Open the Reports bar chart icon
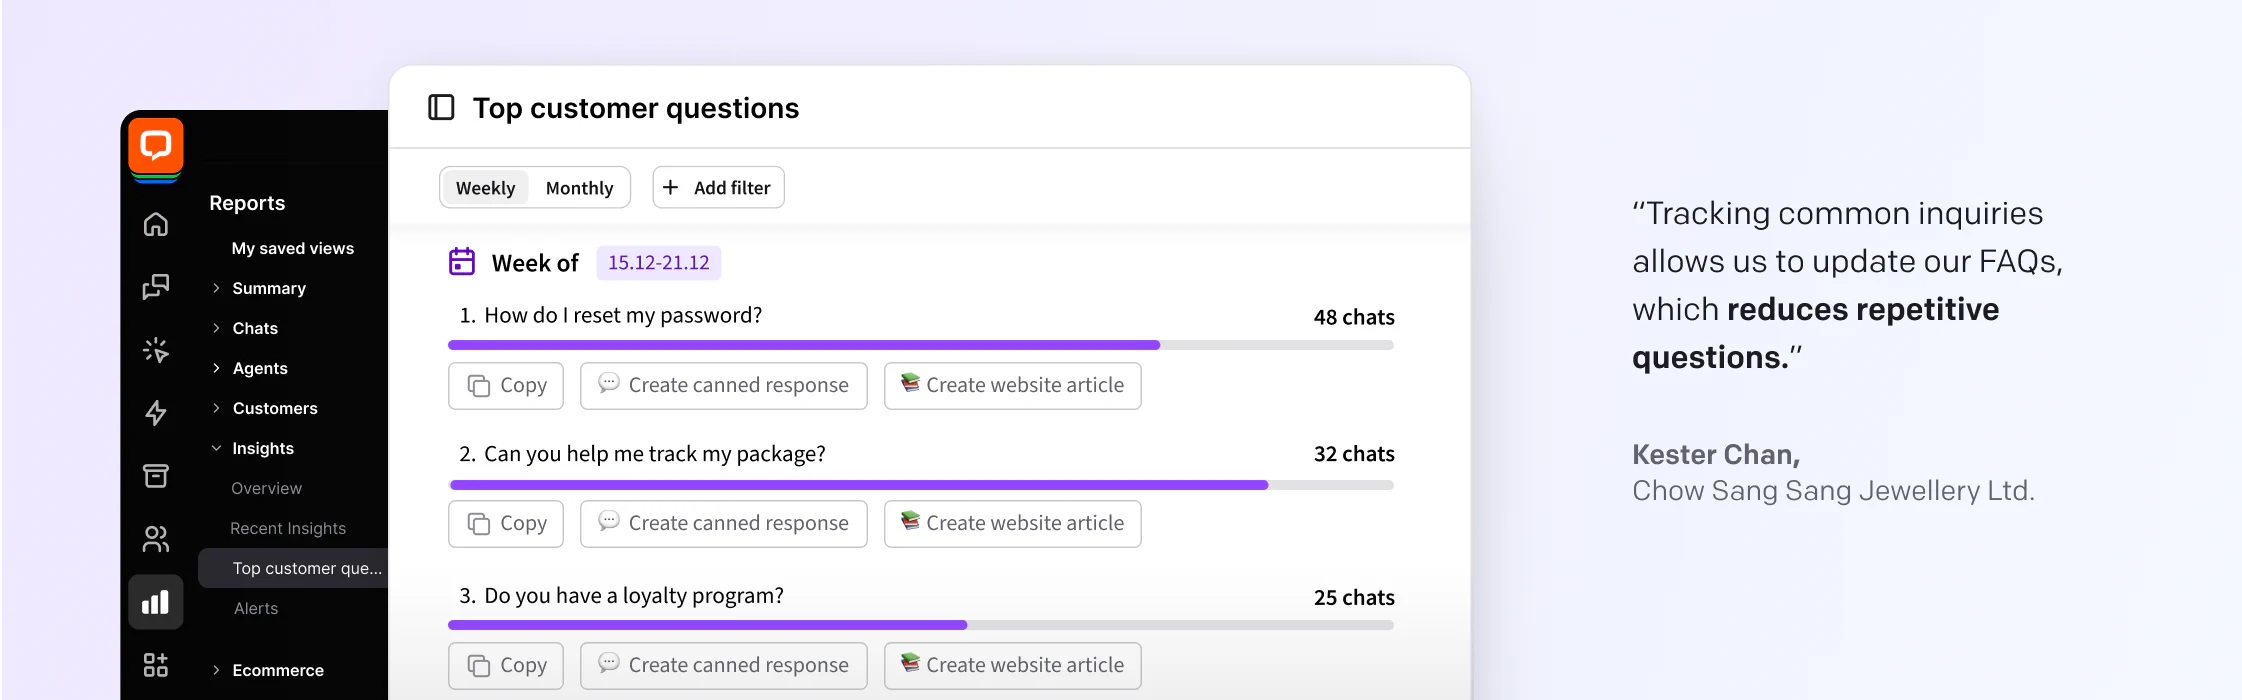This screenshot has width=2242, height=700. [x=156, y=602]
